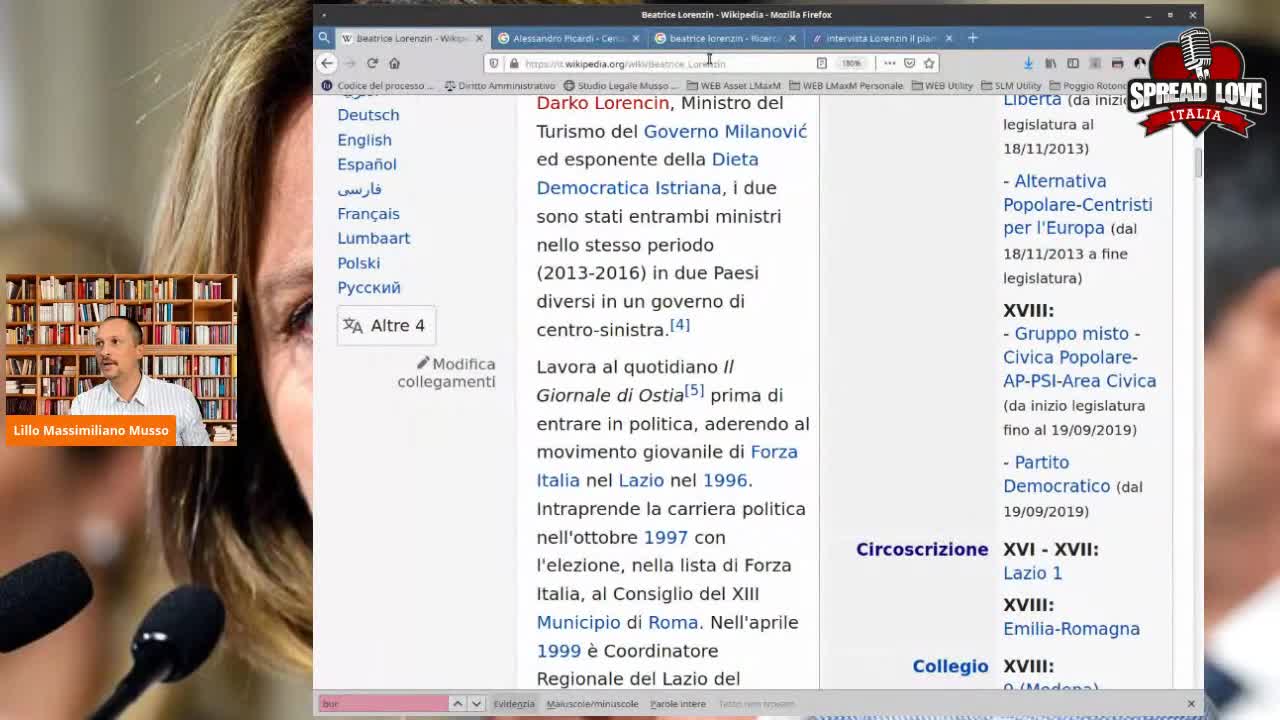Open the Emilia-Romagna link
This screenshot has height=720, width=1280.
(x=1071, y=629)
